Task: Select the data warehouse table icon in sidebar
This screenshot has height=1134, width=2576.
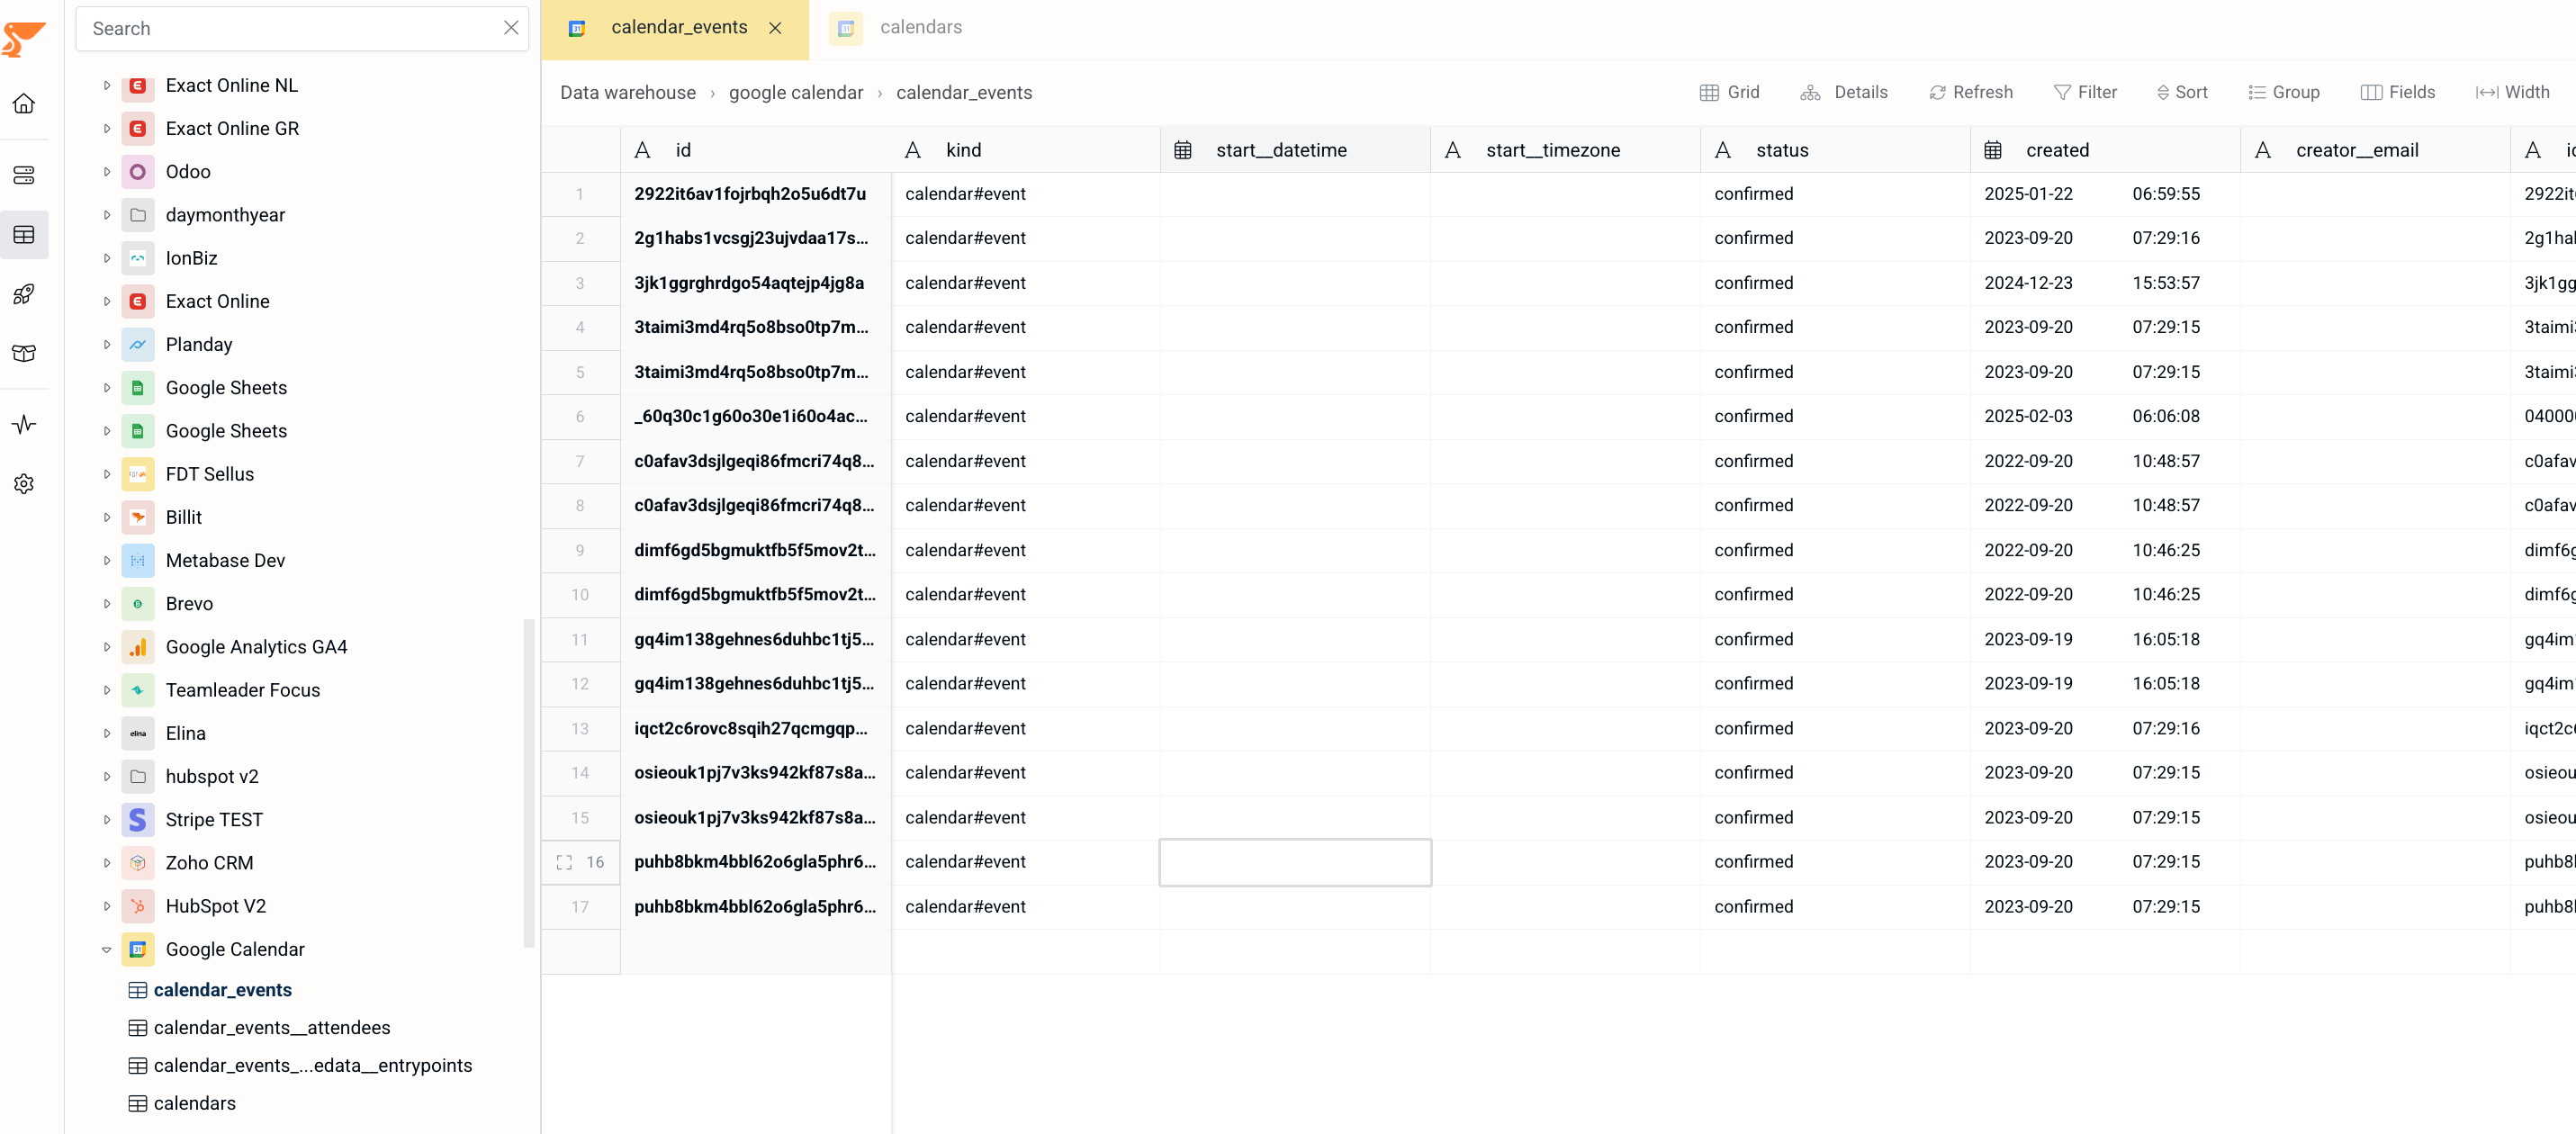Action: (x=24, y=234)
